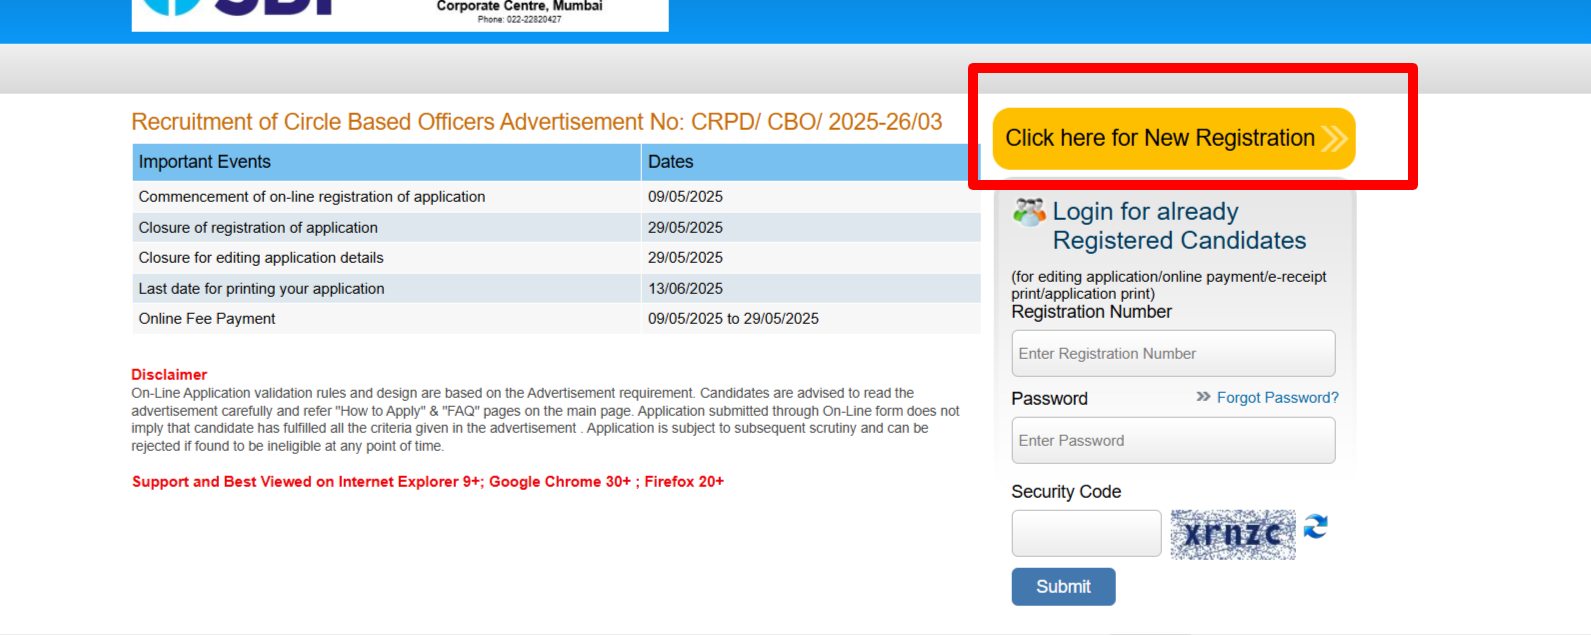Click the 13/06/2025 printing date cell
The height and width of the screenshot is (635, 1591).
[x=685, y=289]
